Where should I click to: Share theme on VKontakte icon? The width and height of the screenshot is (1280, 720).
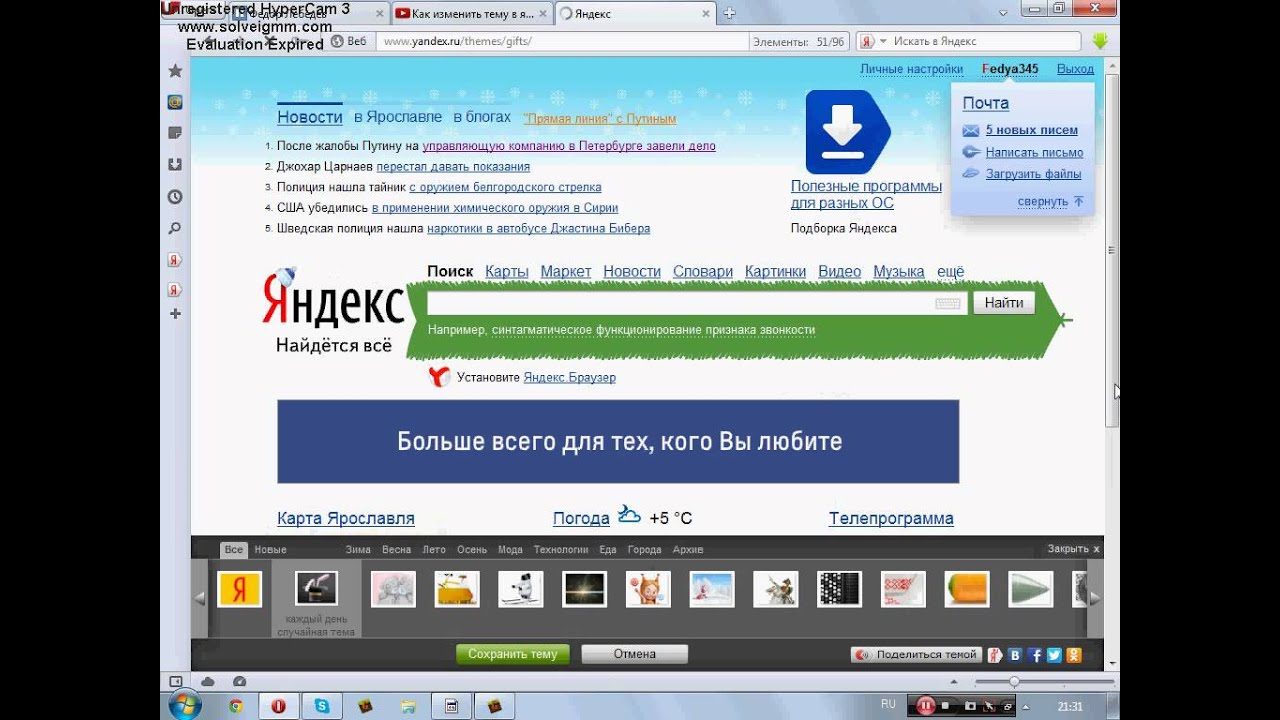point(1015,655)
